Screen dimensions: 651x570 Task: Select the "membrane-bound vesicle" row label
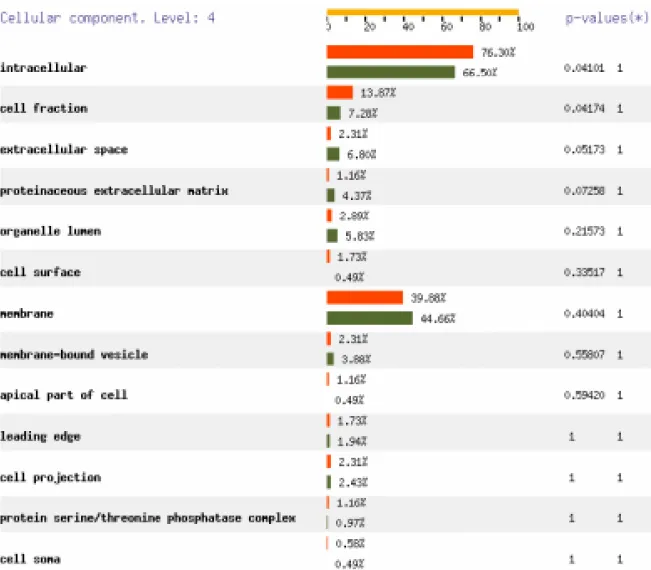(74, 355)
